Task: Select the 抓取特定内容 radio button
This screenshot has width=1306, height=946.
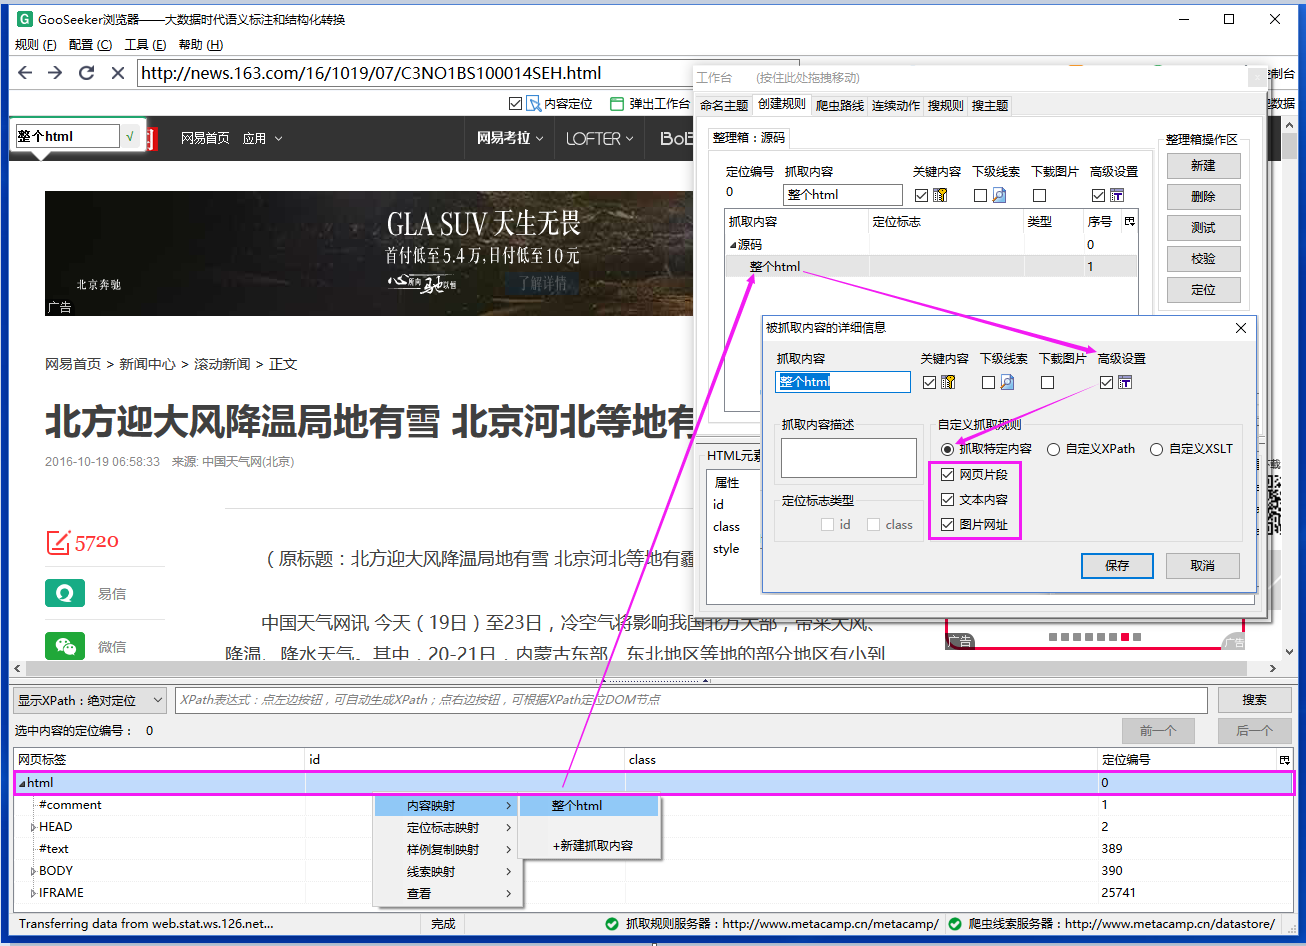Action: pyautogui.click(x=947, y=449)
